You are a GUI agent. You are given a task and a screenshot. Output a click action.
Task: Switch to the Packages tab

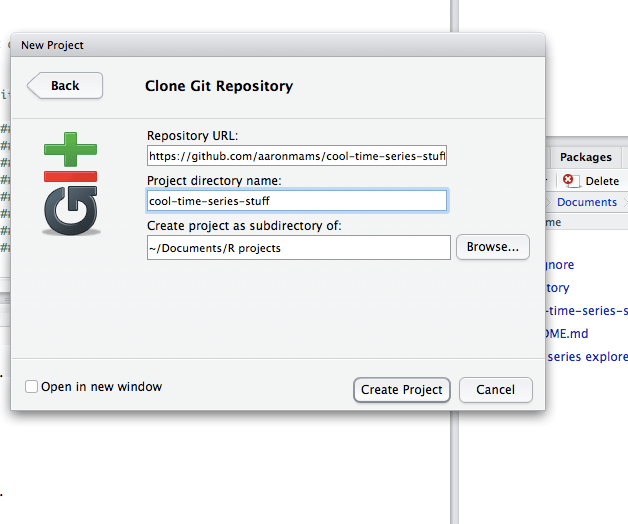point(585,157)
